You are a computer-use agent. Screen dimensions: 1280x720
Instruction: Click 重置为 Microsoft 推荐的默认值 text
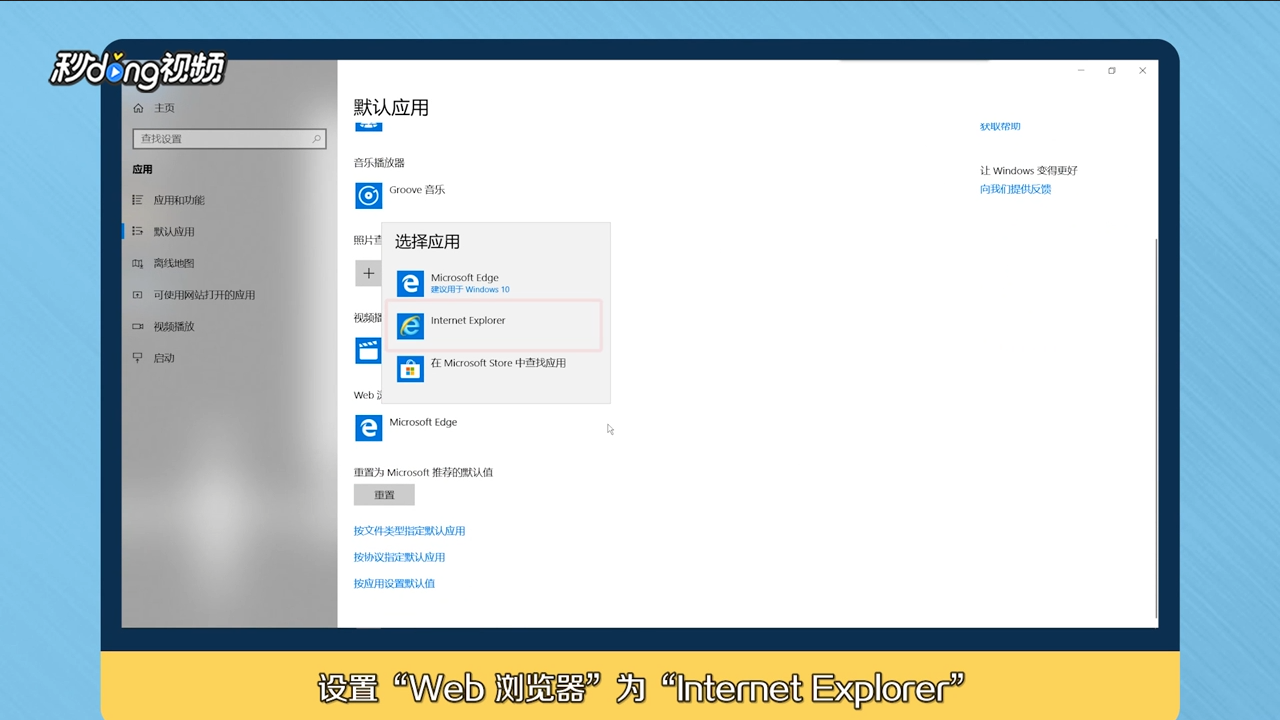coord(423,472)
